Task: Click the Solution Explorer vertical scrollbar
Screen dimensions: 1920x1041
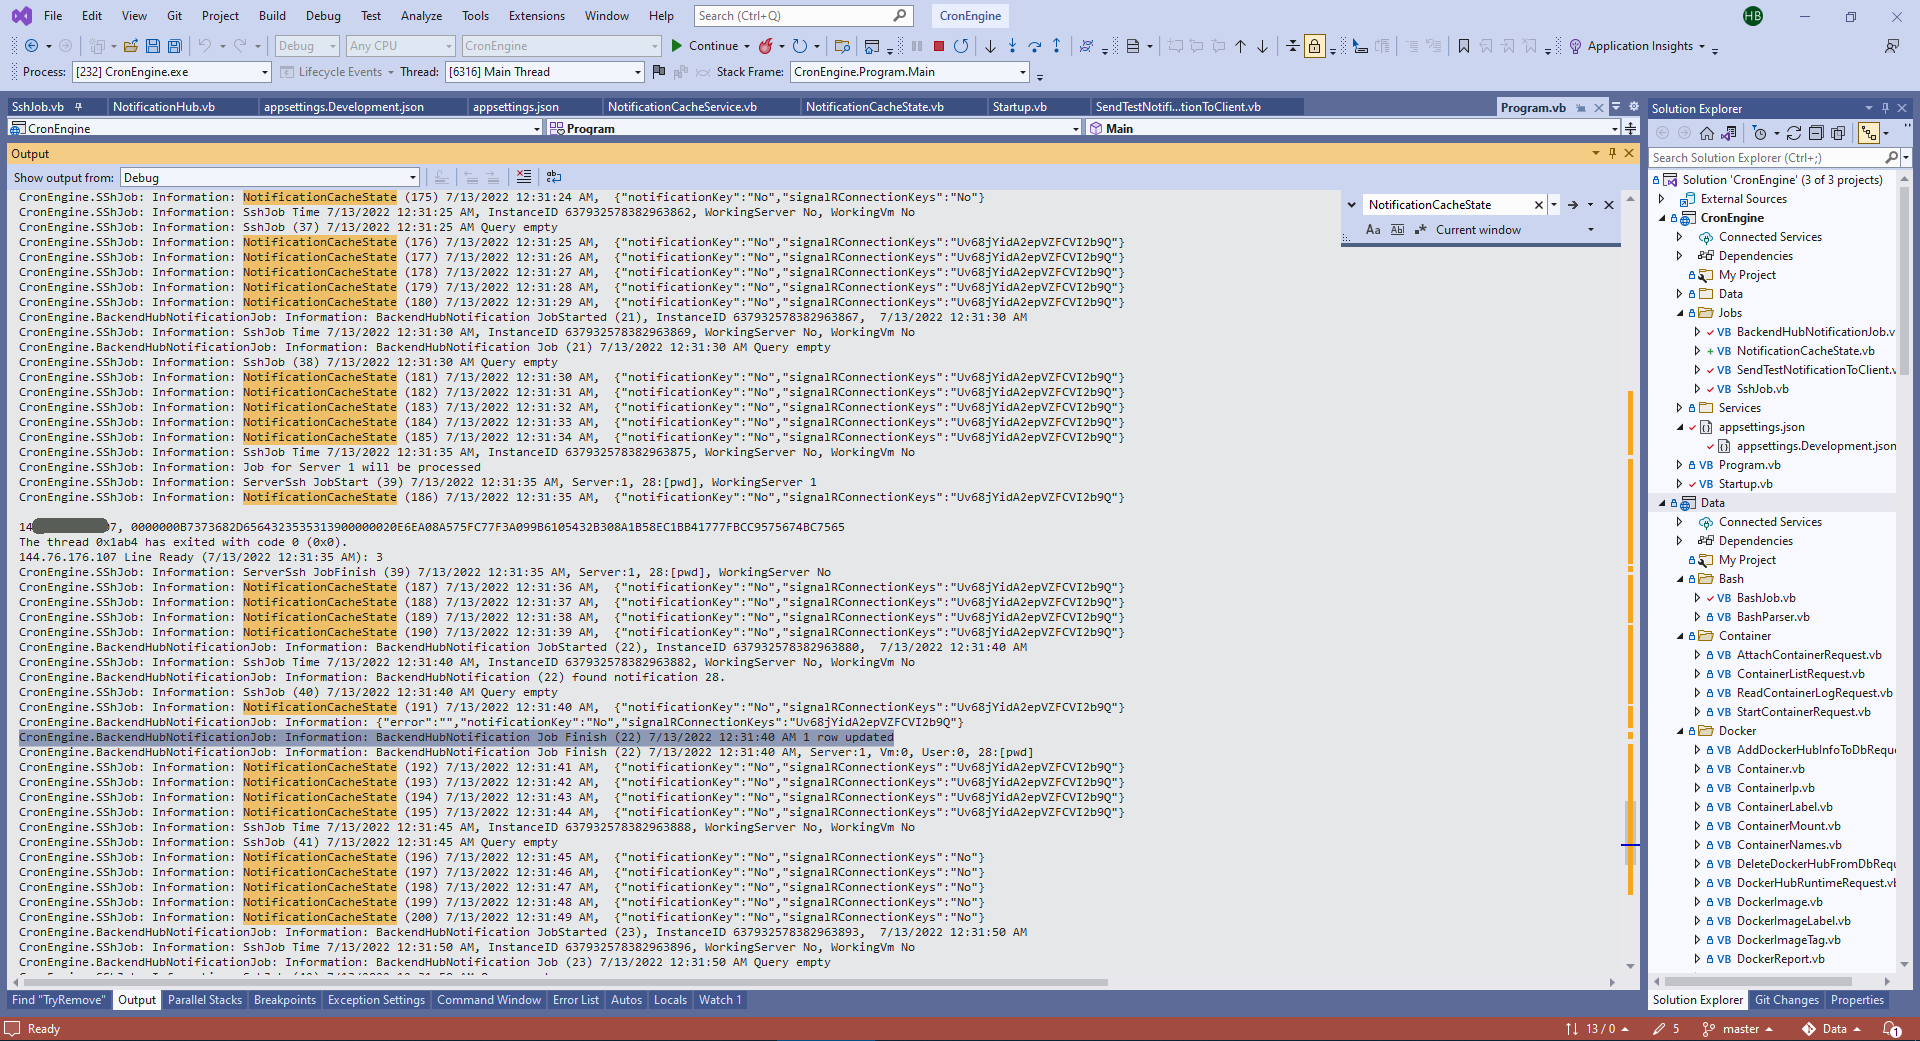Action: 1903,570
